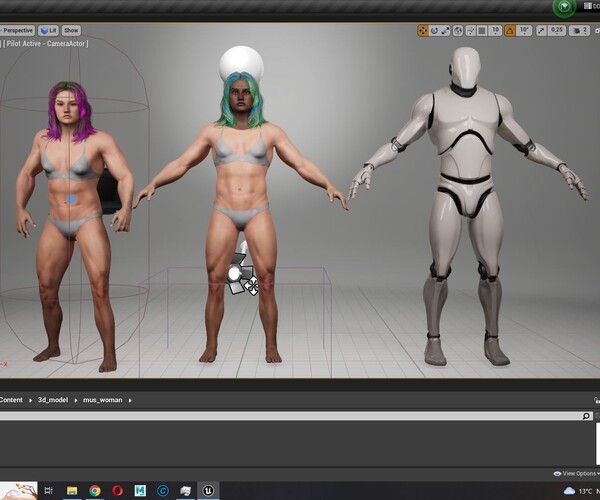The width and height of the screenshot is (600, 500).
Task: Click the Content breadcrumb folder
Action: point(11,400)
